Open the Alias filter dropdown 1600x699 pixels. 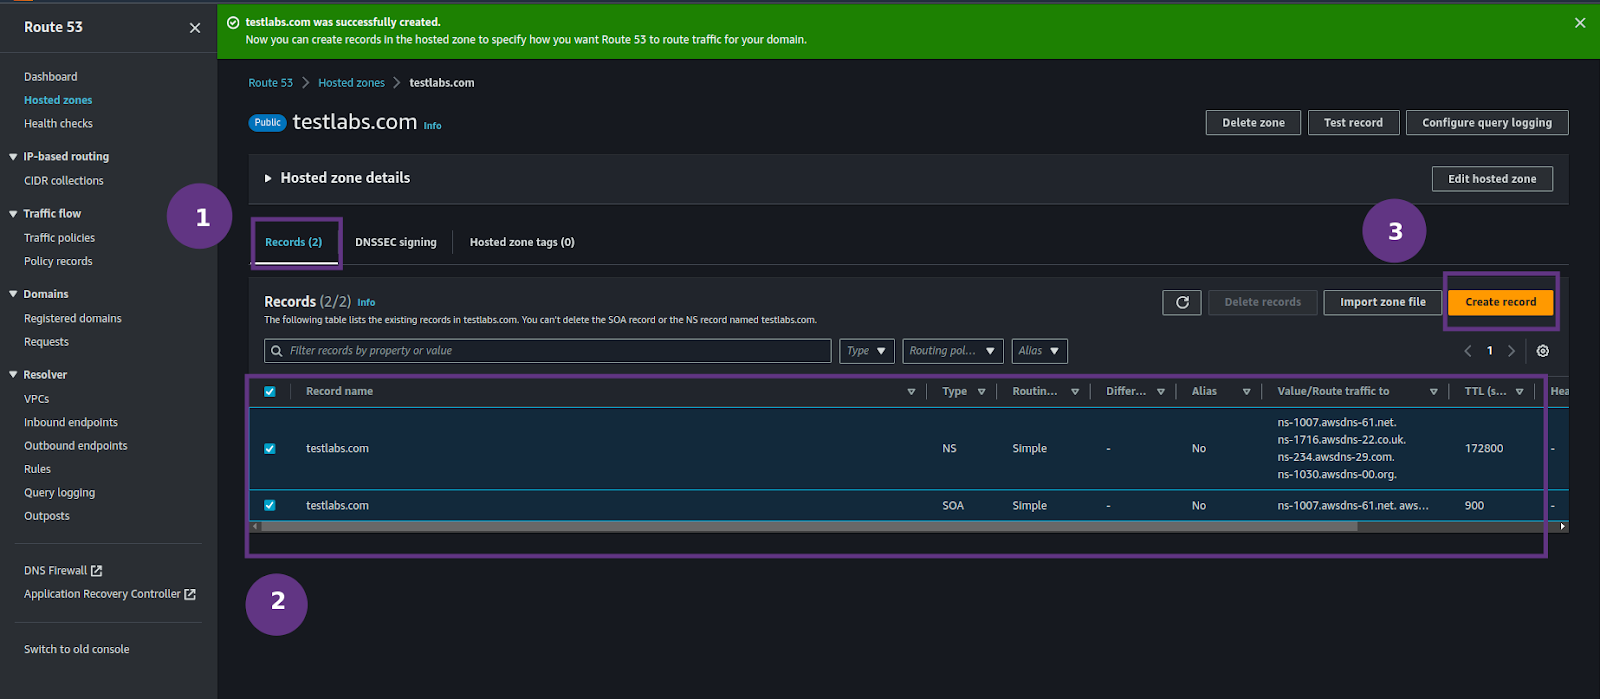click(x=1039, y=351)
